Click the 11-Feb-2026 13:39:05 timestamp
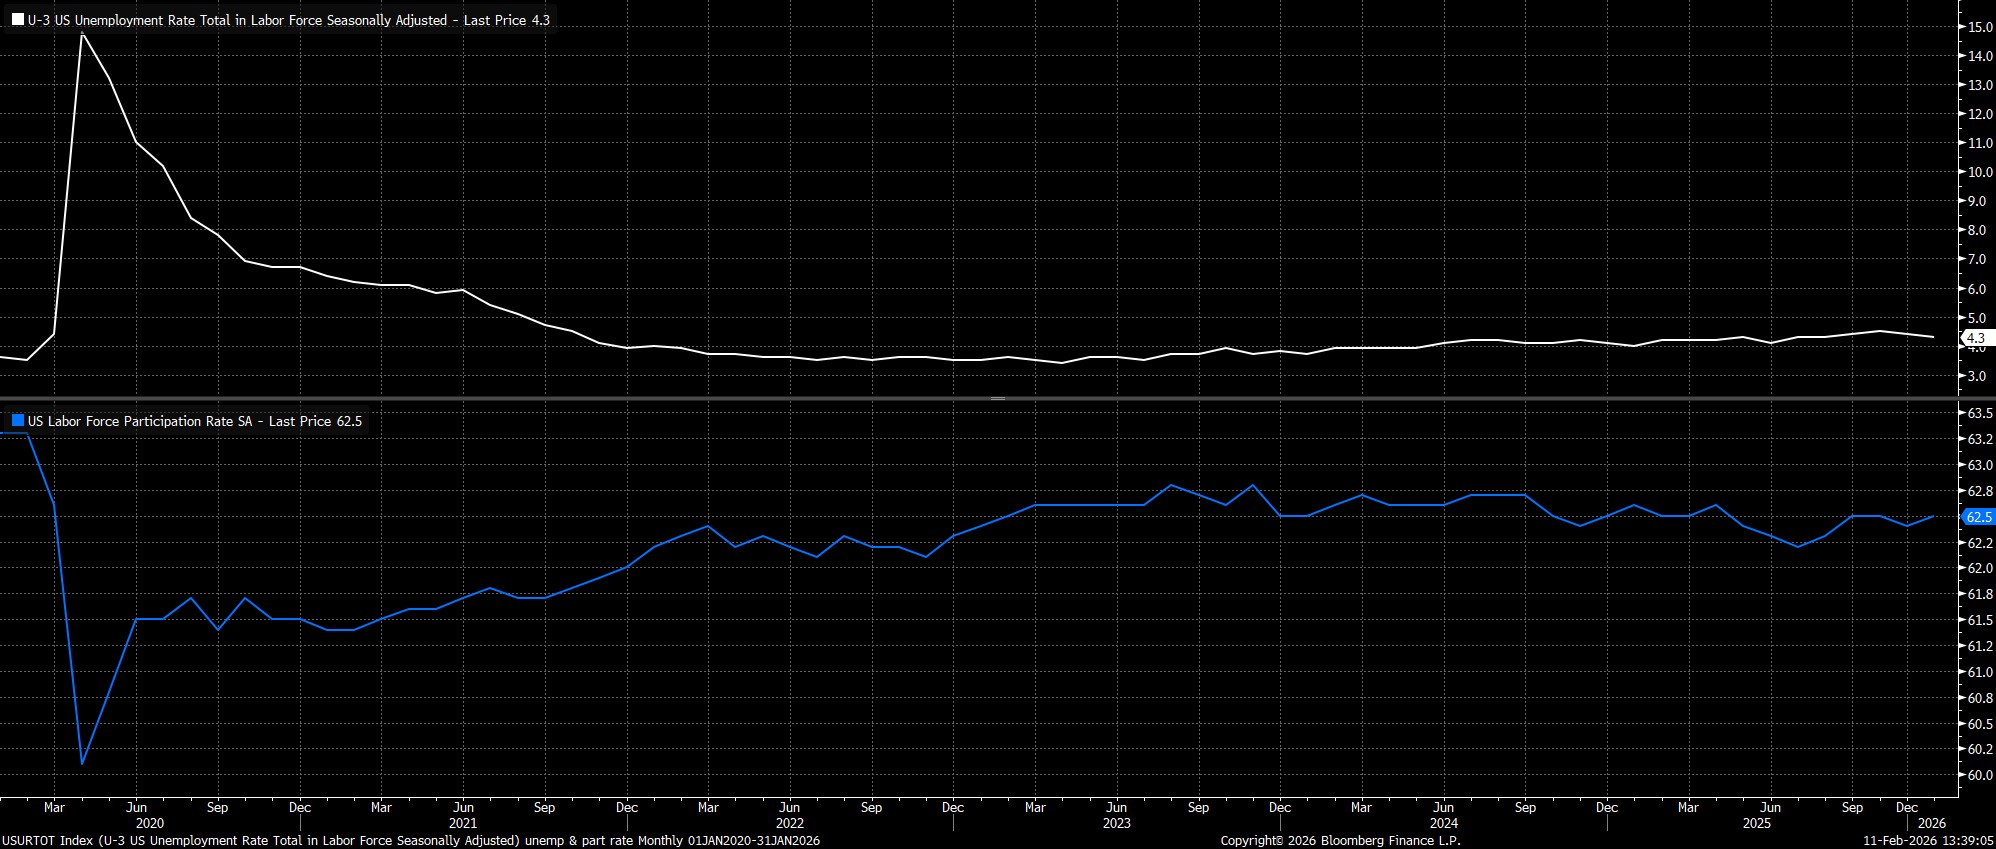The height and width of the screenshot is (849, 1996). tap(1928, 841)
